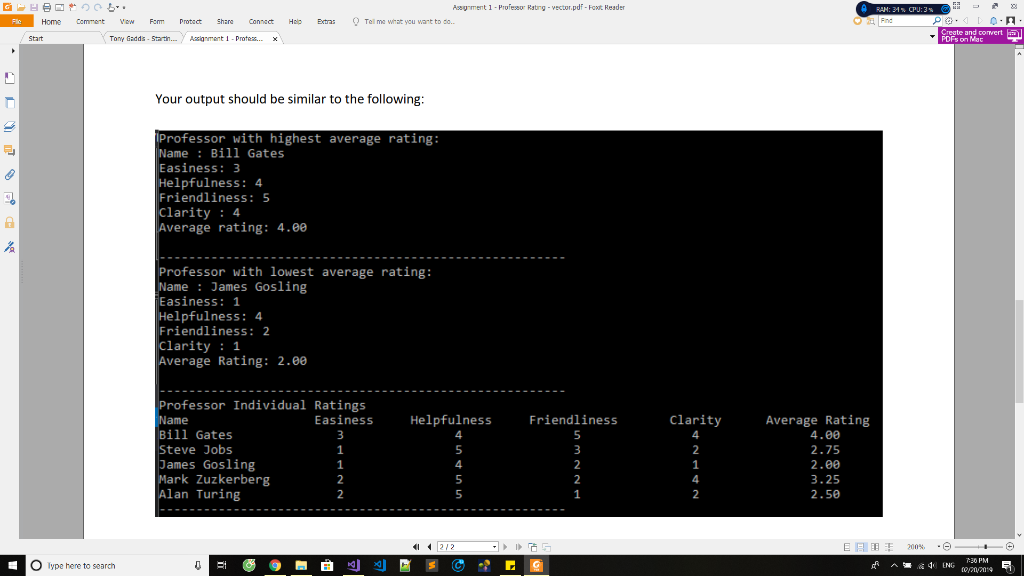Viewport: 1024px width, 576px height.
Task: Open Google Chrome from the taskbar
Action: point(275,566)
